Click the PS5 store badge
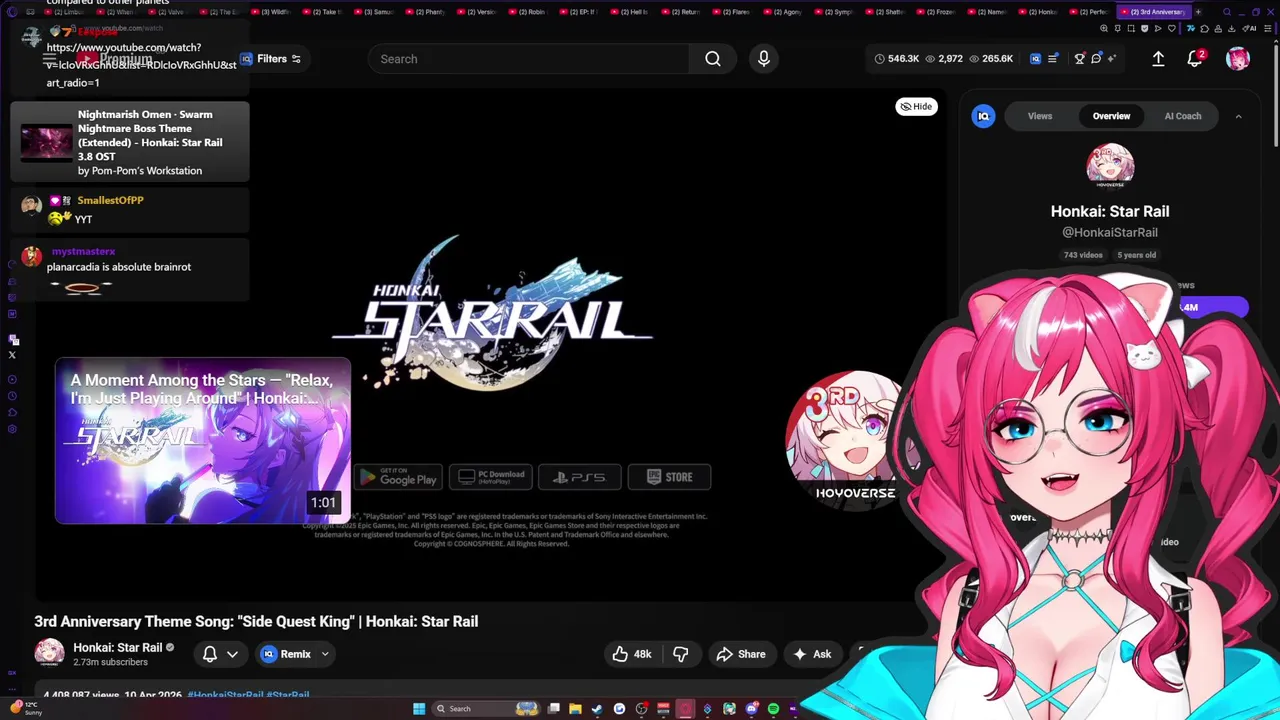The width and height of the screenshot is (1280, 720). click(x=580, y=477)
